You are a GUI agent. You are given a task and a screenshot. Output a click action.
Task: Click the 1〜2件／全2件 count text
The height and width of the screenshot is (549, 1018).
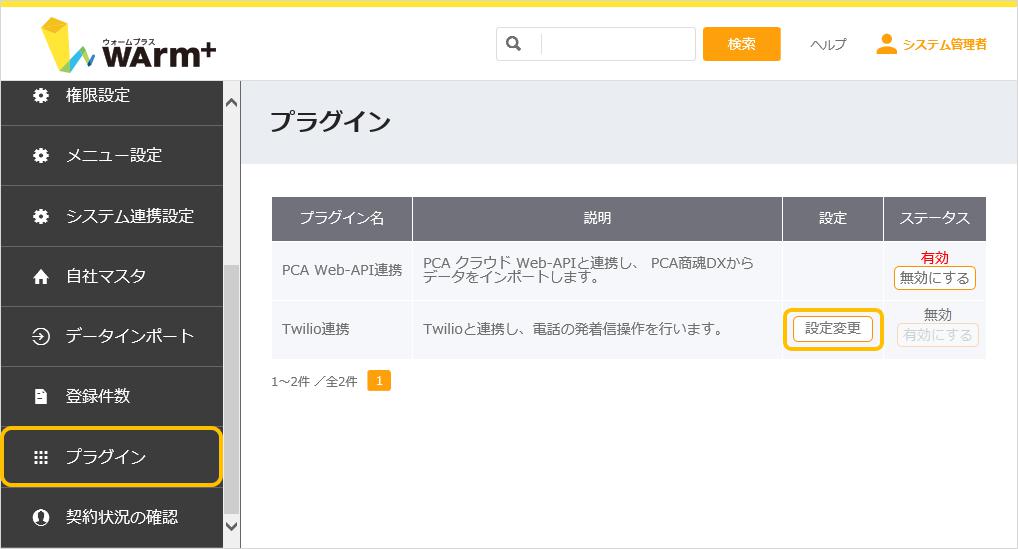click(x=314, y=382)
